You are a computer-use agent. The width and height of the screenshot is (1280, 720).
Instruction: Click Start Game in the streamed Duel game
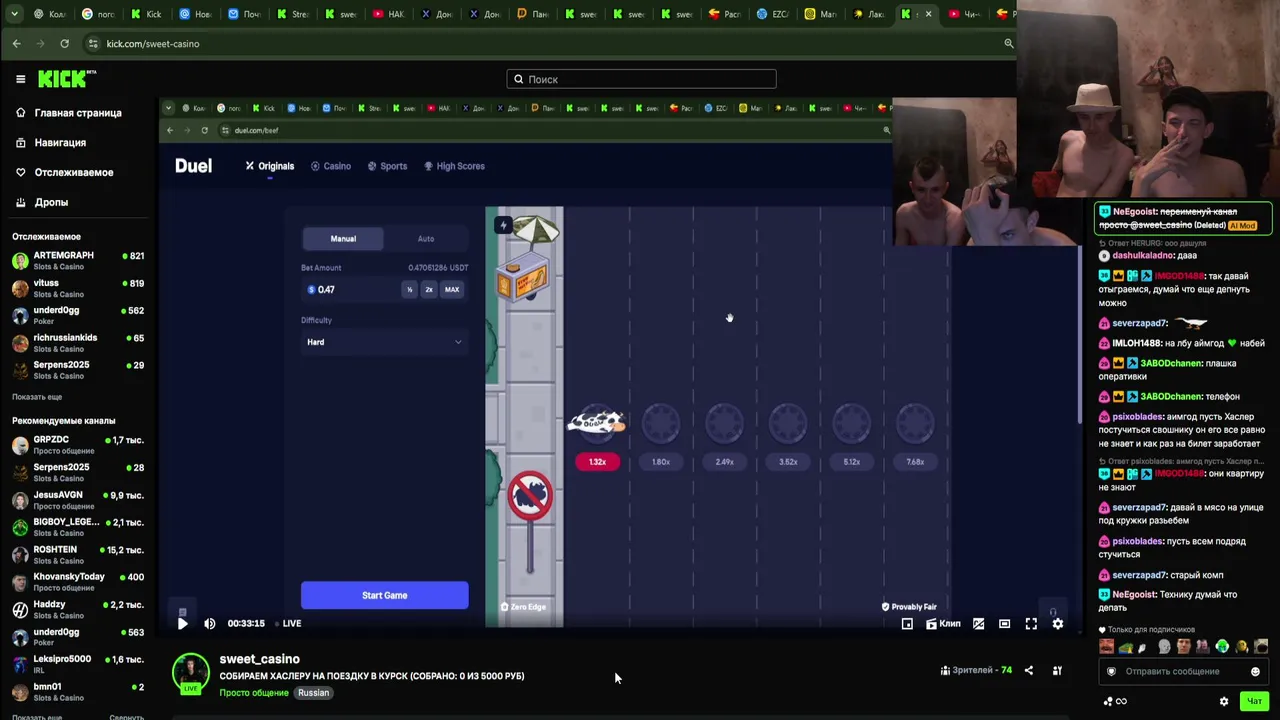(384, 595)
